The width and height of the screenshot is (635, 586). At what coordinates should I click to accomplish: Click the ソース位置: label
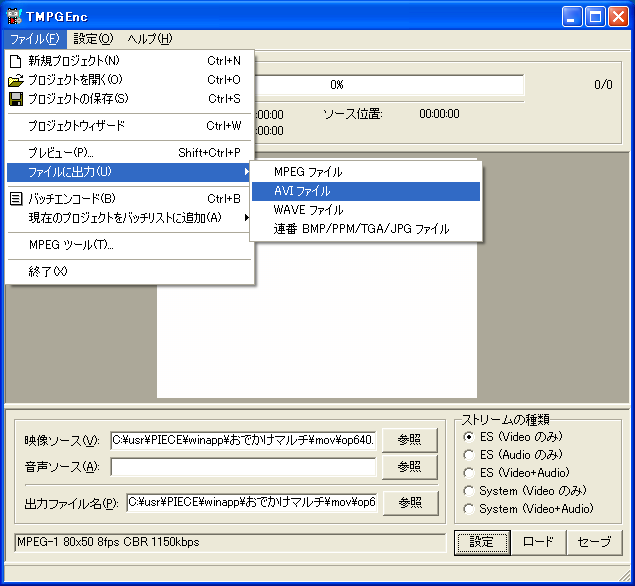coord(352,114)
